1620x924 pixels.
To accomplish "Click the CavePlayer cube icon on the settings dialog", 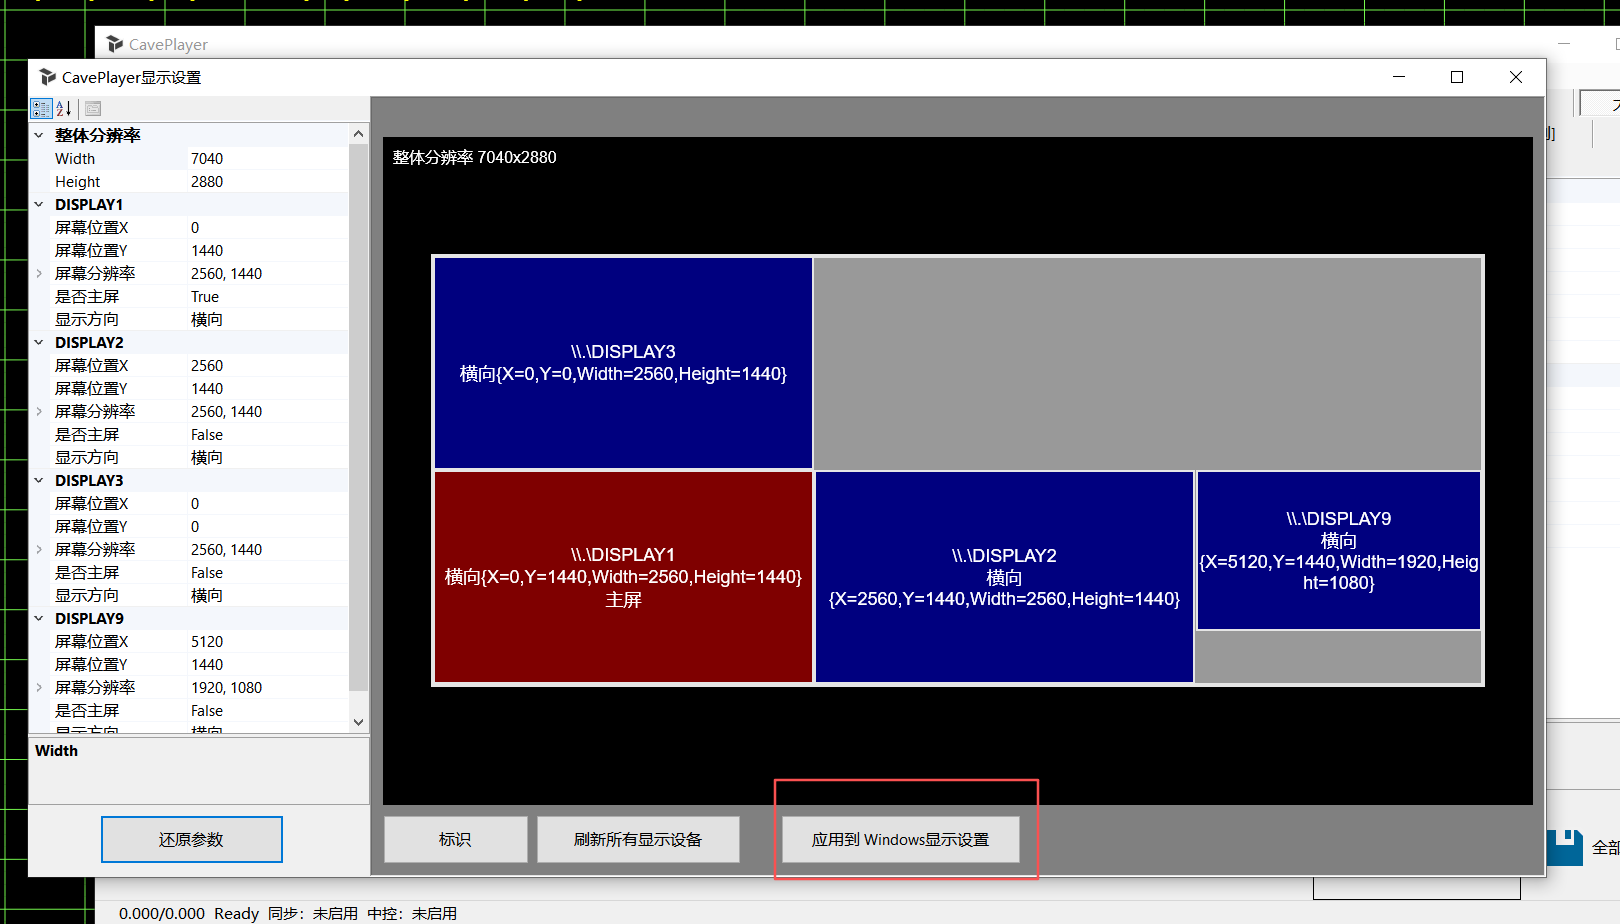I will click(47, 76).
